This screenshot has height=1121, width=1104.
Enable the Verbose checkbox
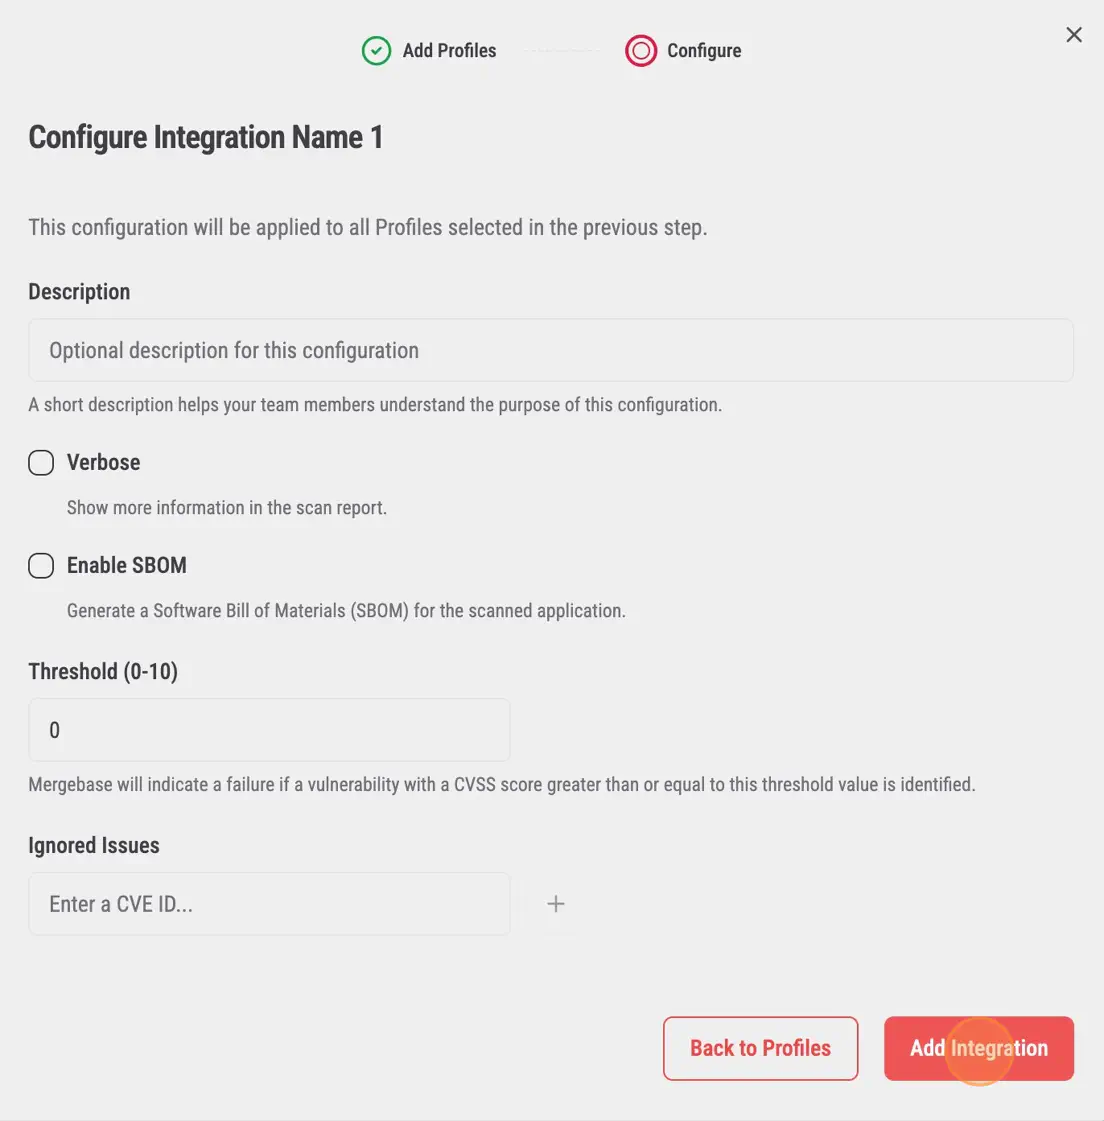[x=41, y=463]
